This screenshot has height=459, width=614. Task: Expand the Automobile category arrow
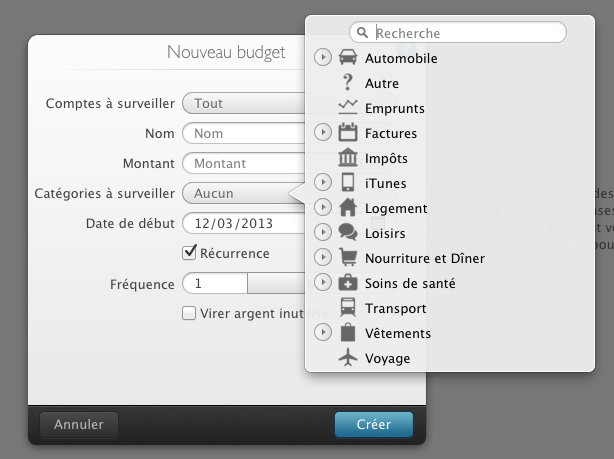coord(323,58)
